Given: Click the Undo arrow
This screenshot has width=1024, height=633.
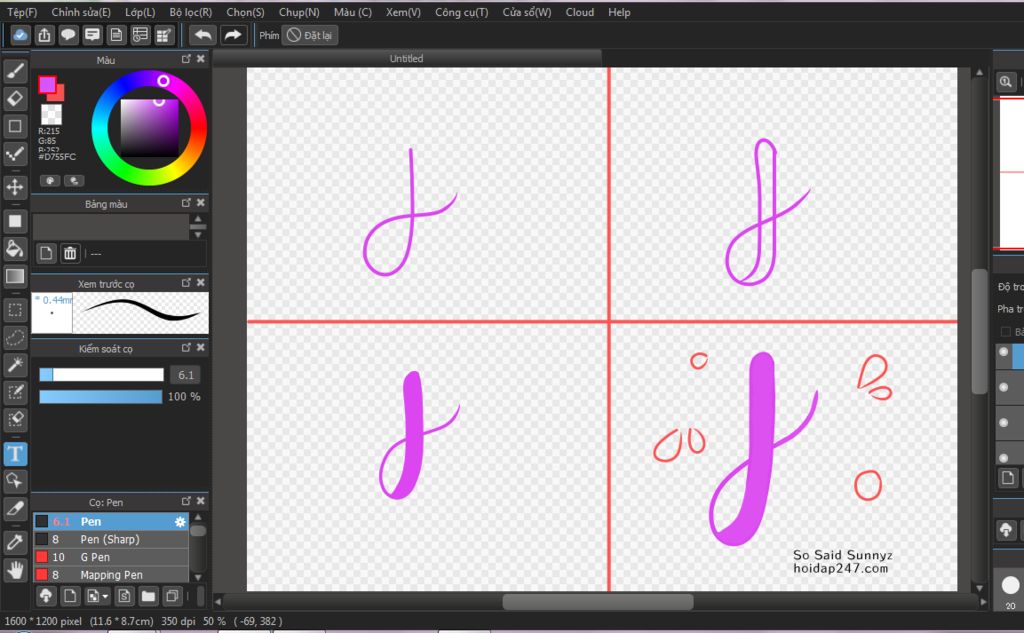Looking at the screenshot, I should point(202,35).
